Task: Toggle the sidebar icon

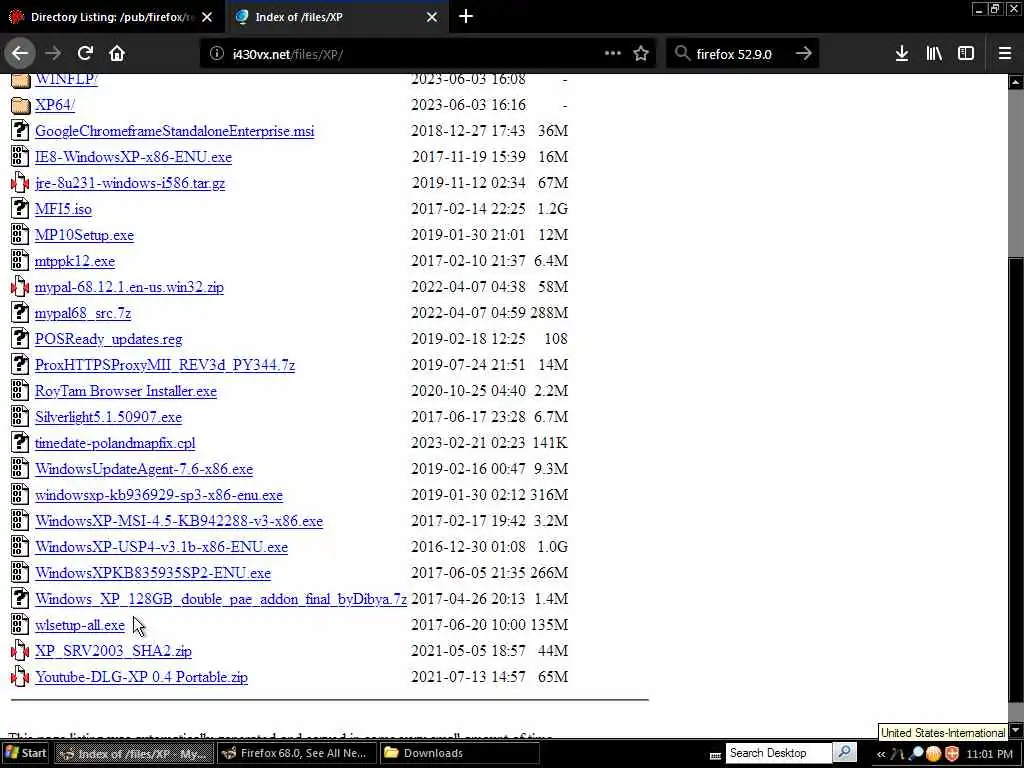Action: coord(966,54)
